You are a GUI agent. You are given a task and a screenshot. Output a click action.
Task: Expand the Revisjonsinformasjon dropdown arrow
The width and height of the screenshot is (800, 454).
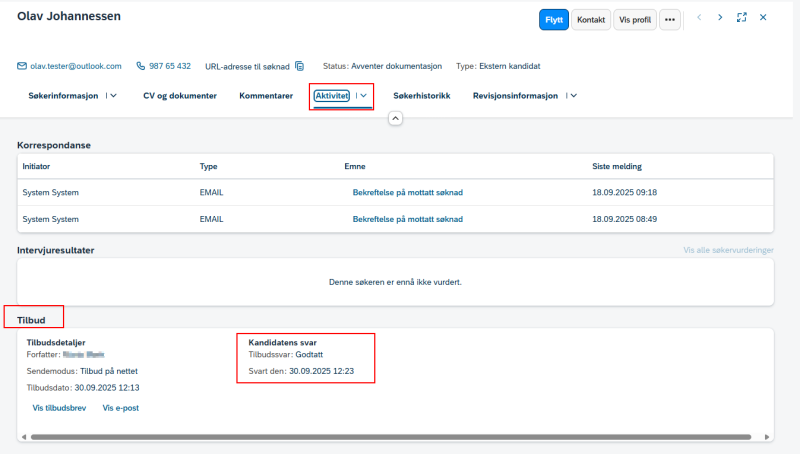[573, 96]
